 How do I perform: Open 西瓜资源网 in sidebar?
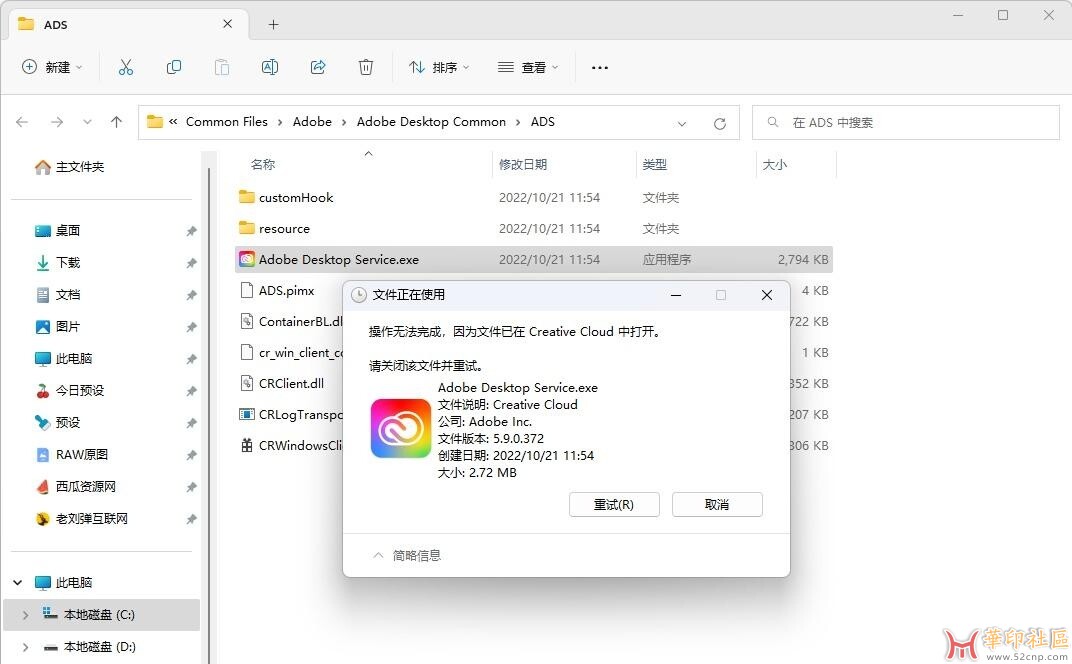(75, 487)
